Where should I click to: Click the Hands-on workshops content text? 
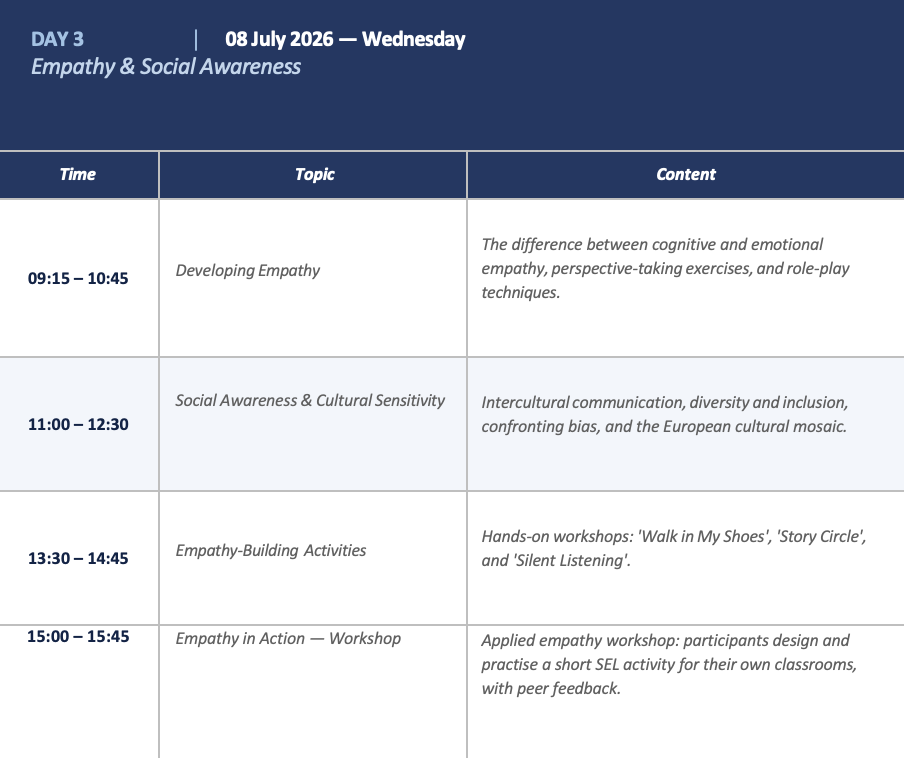(674, 548)
